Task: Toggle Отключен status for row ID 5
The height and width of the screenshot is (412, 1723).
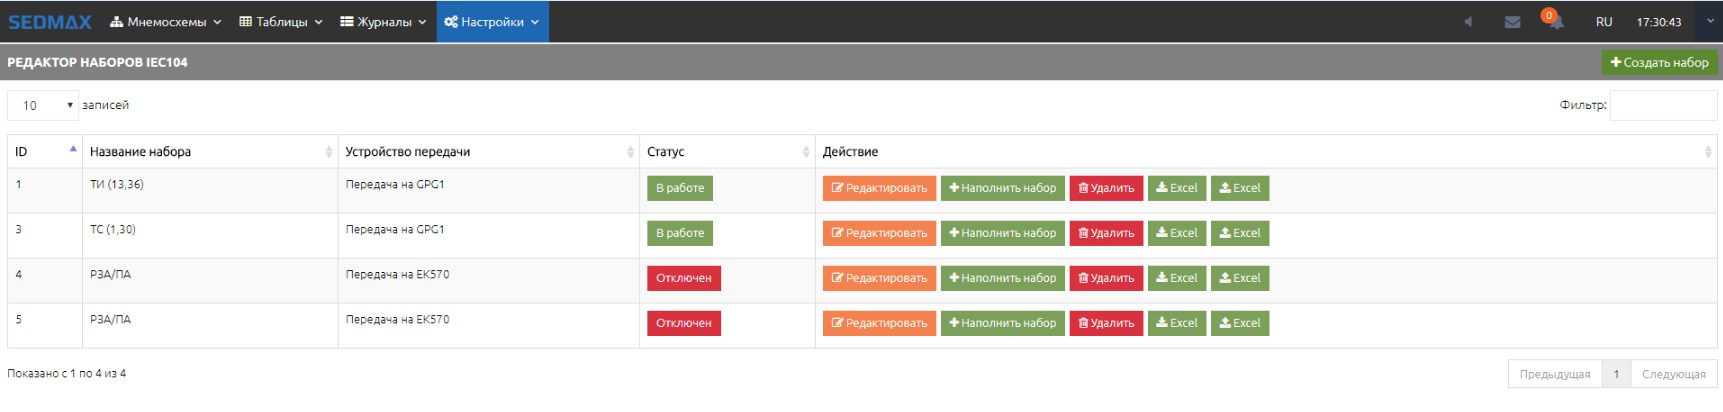Action: [684, 323]
